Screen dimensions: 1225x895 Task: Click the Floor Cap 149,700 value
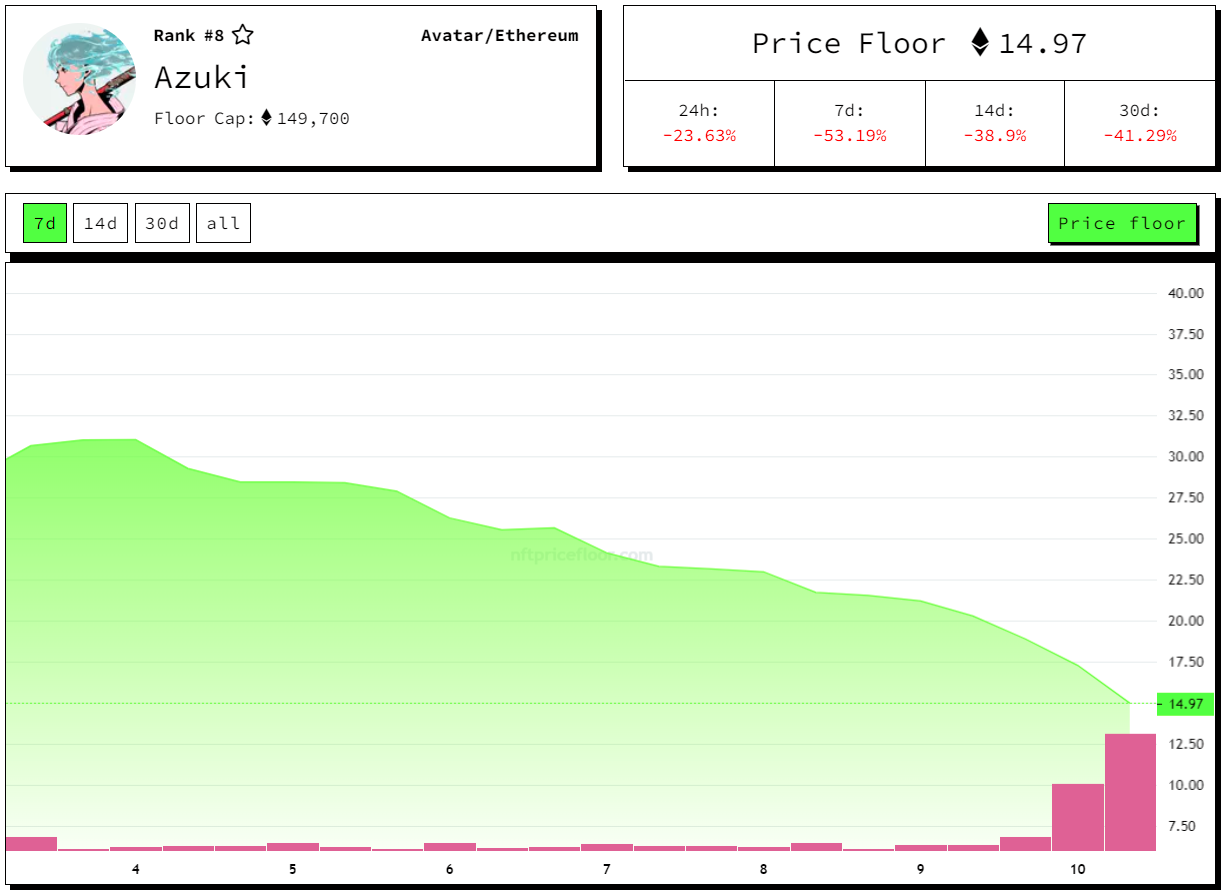313,118
